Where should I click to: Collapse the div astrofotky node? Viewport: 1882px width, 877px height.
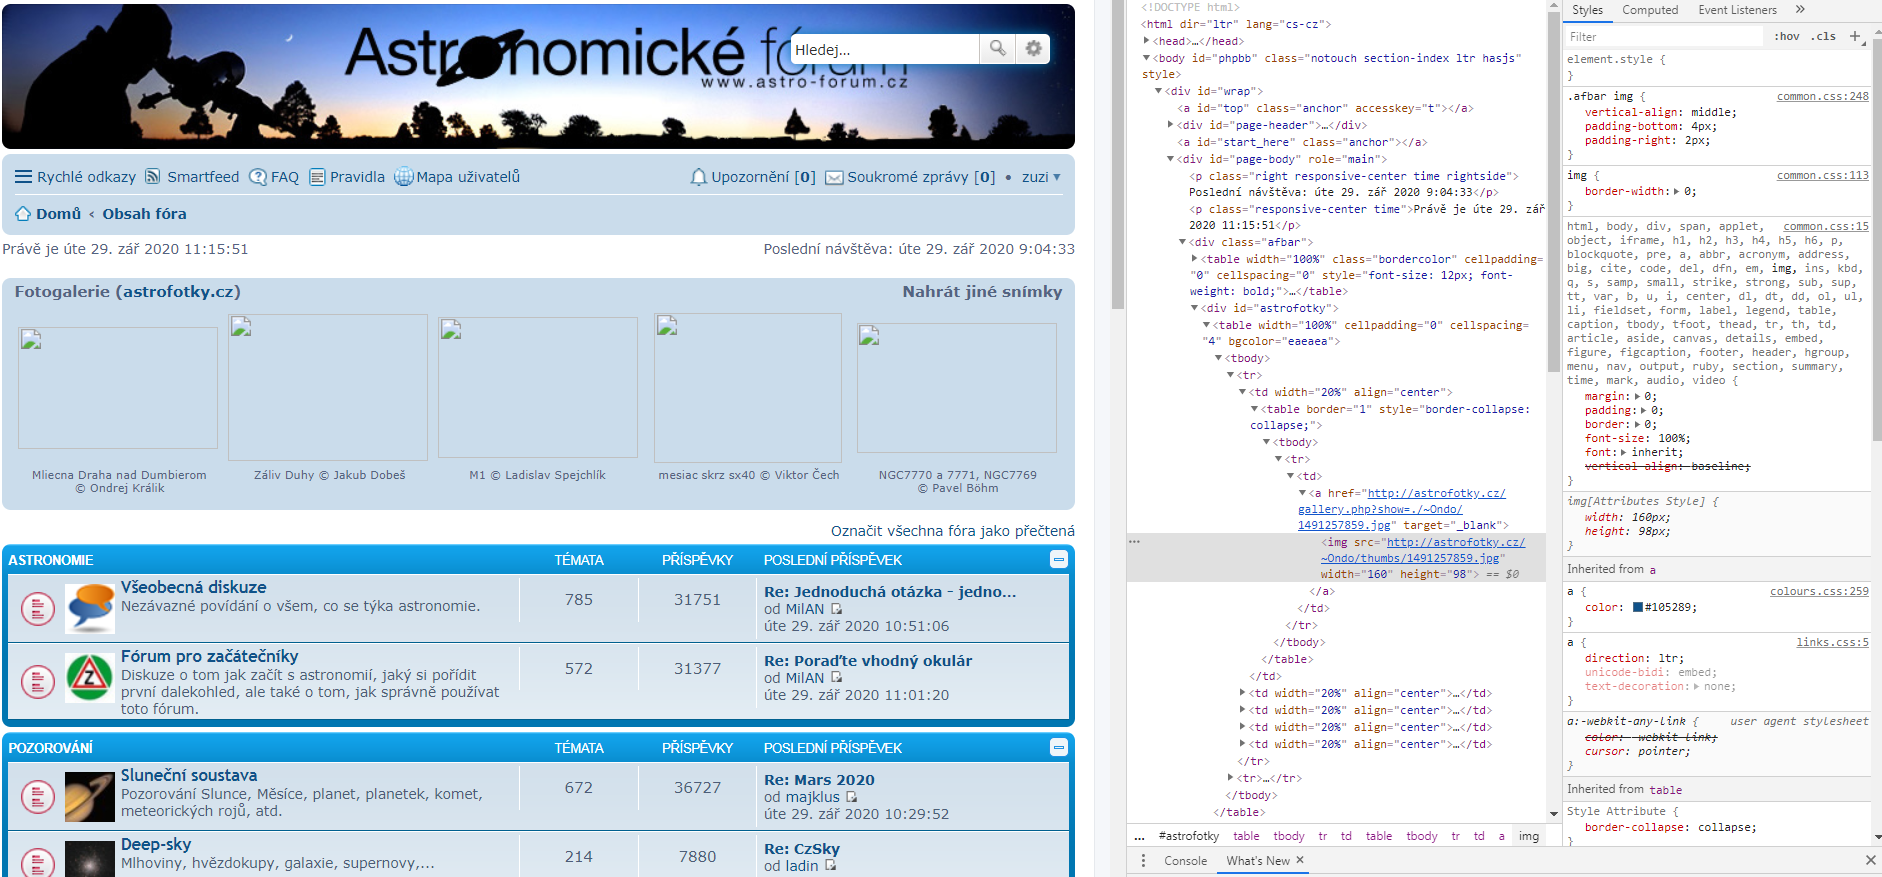1195,308
